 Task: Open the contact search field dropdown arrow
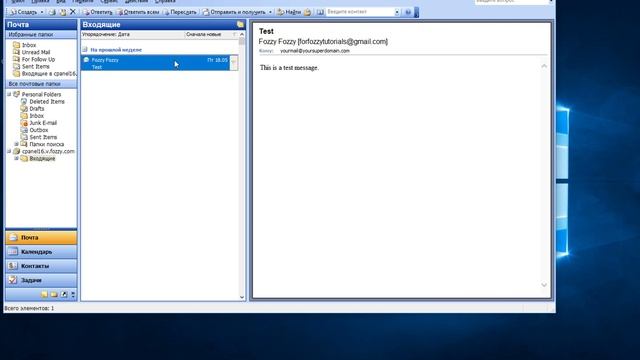(x=397, y=12)
